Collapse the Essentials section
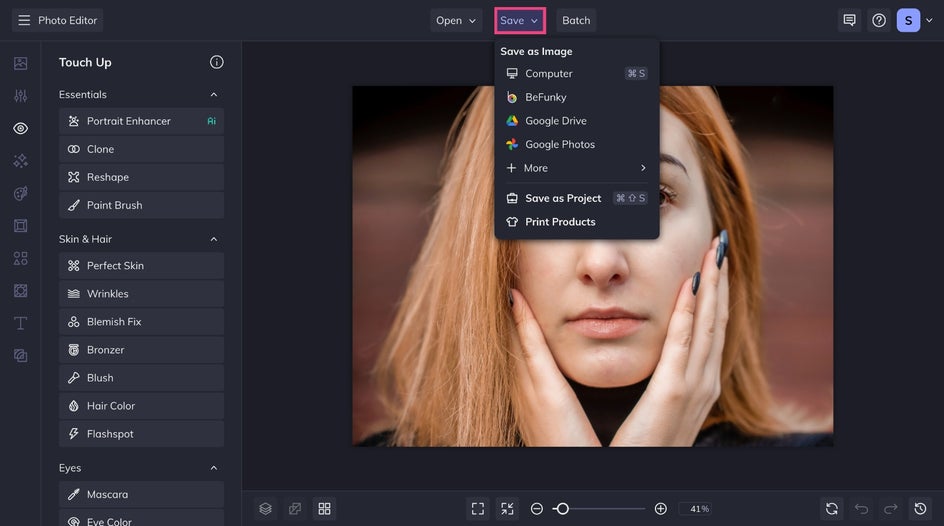 tap(213, 95)
